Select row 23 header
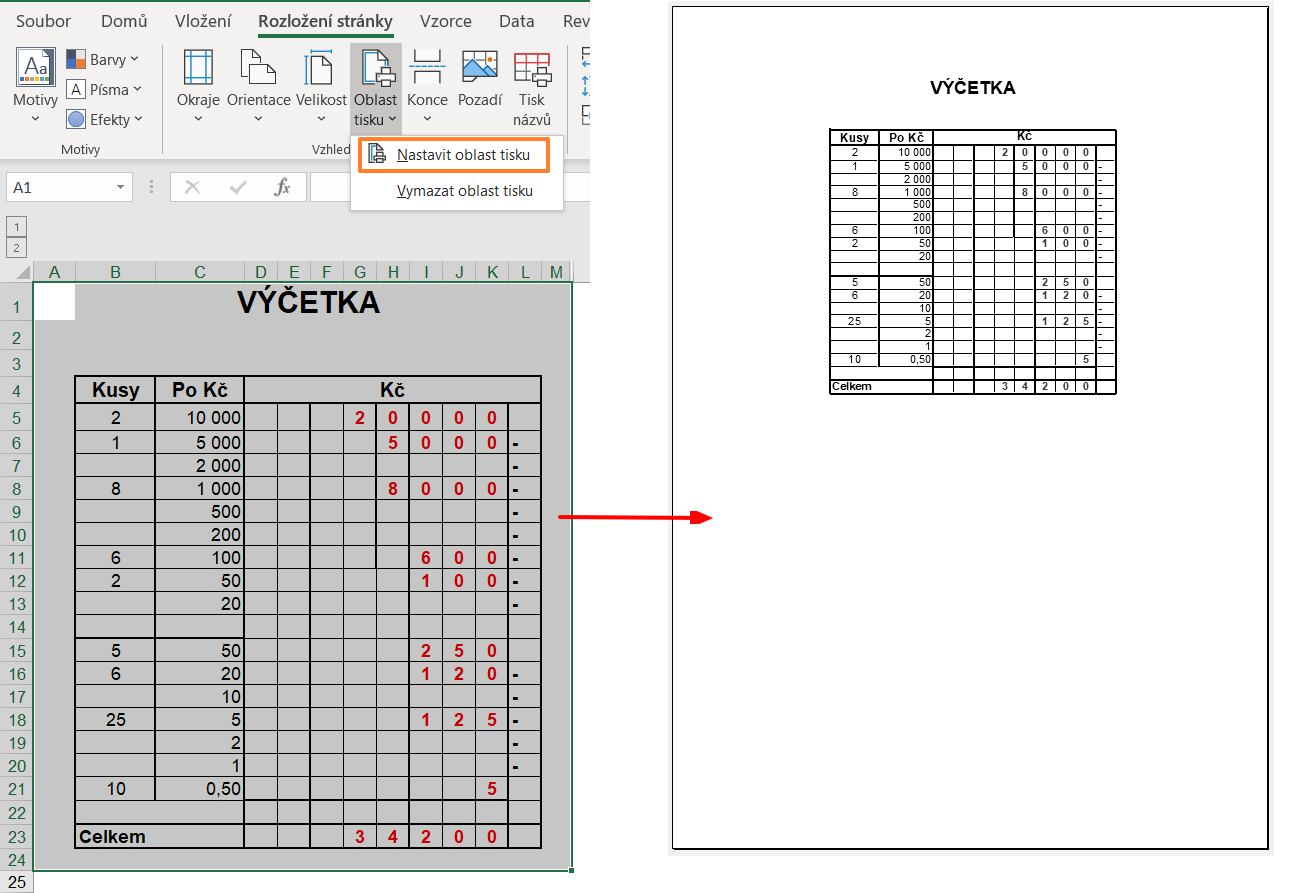This screenshot has width=1295, height=893. pos(16,837)
